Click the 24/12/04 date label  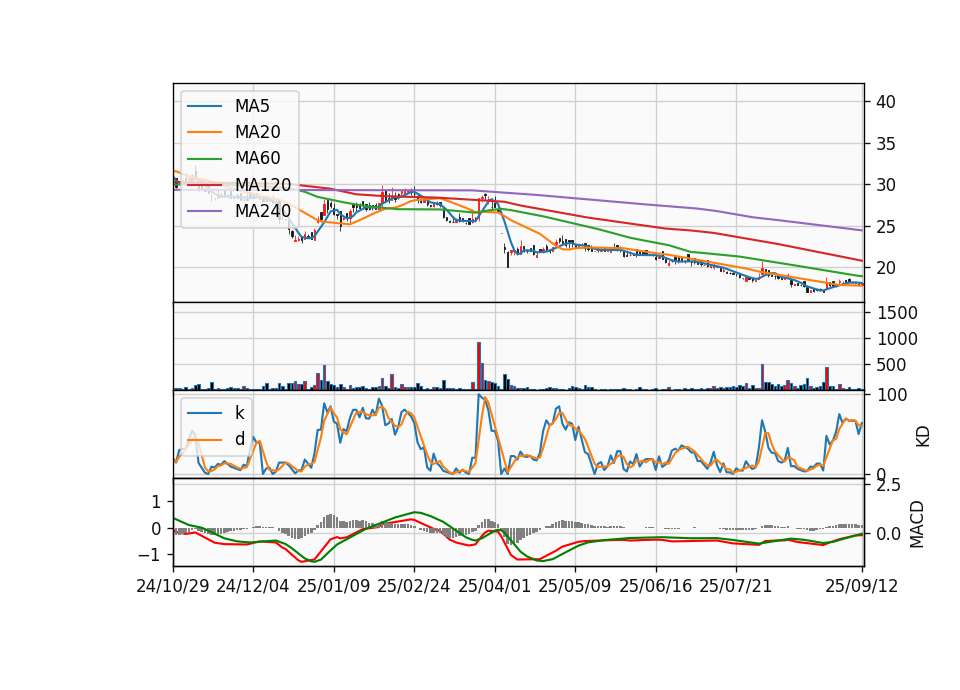(253, 586)
